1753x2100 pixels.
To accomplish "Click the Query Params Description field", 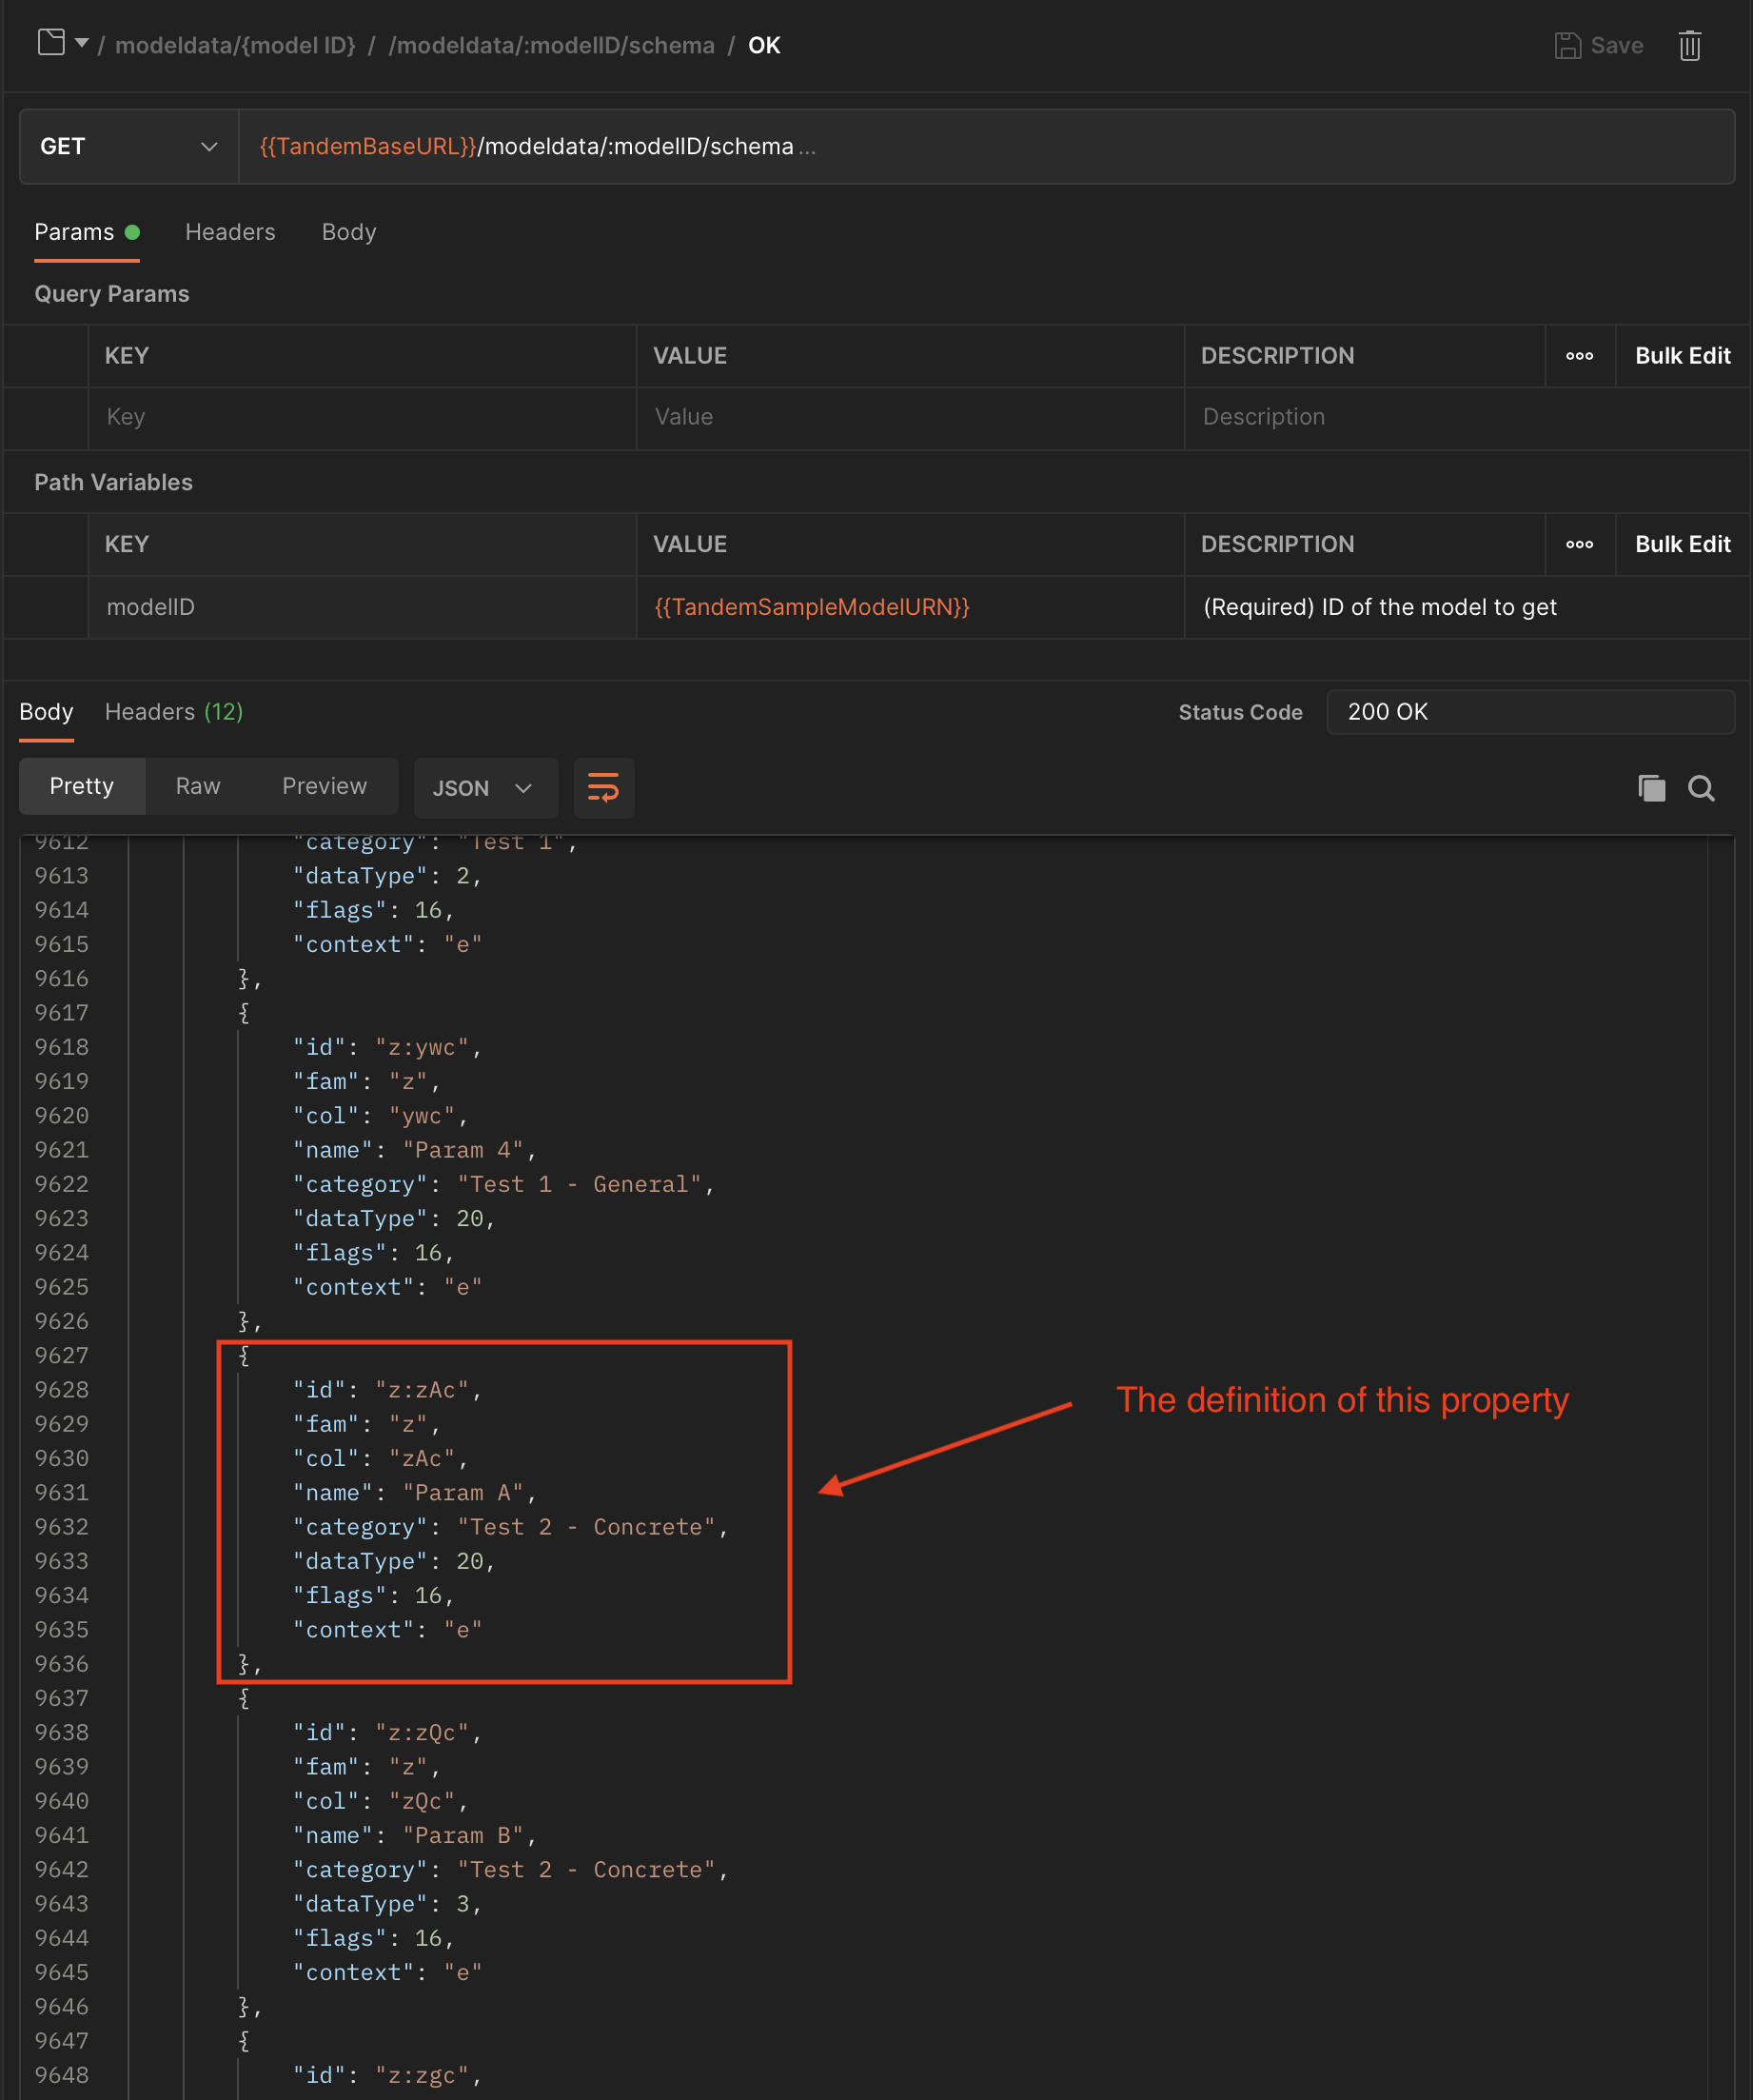I will pyautogui.click(x=1466, y=417).
